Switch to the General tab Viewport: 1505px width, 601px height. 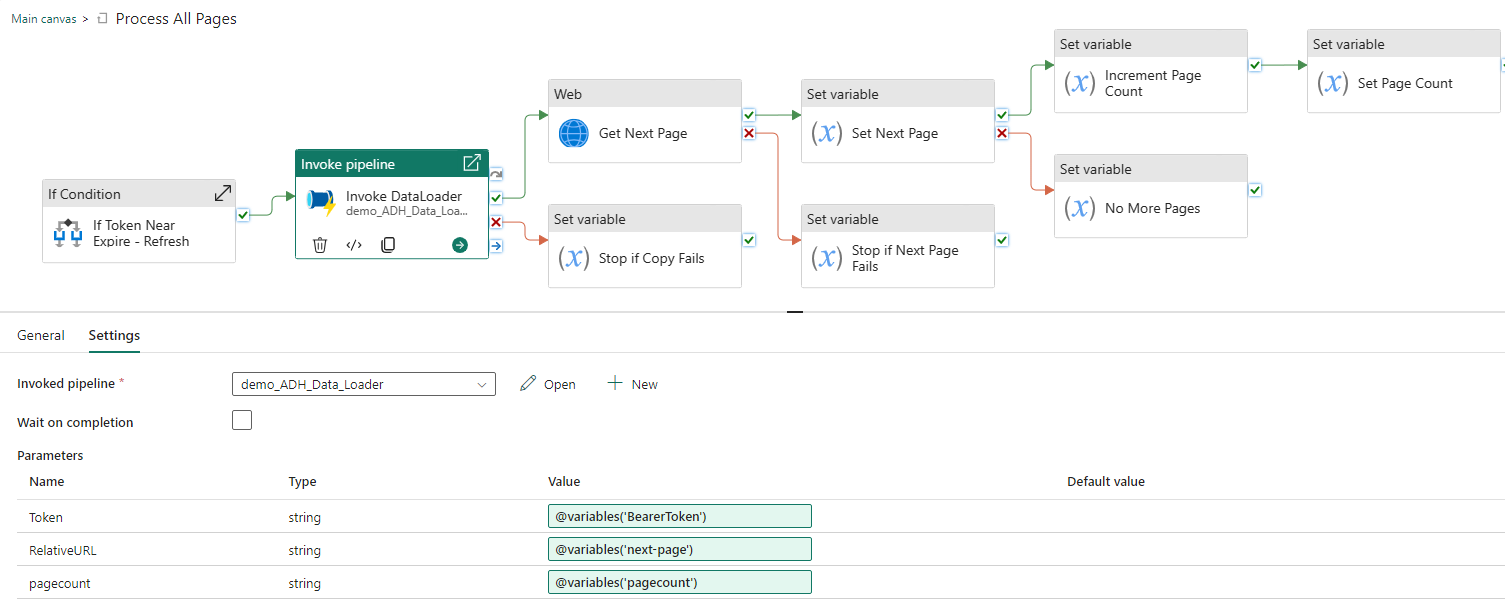tap(41, 335)
